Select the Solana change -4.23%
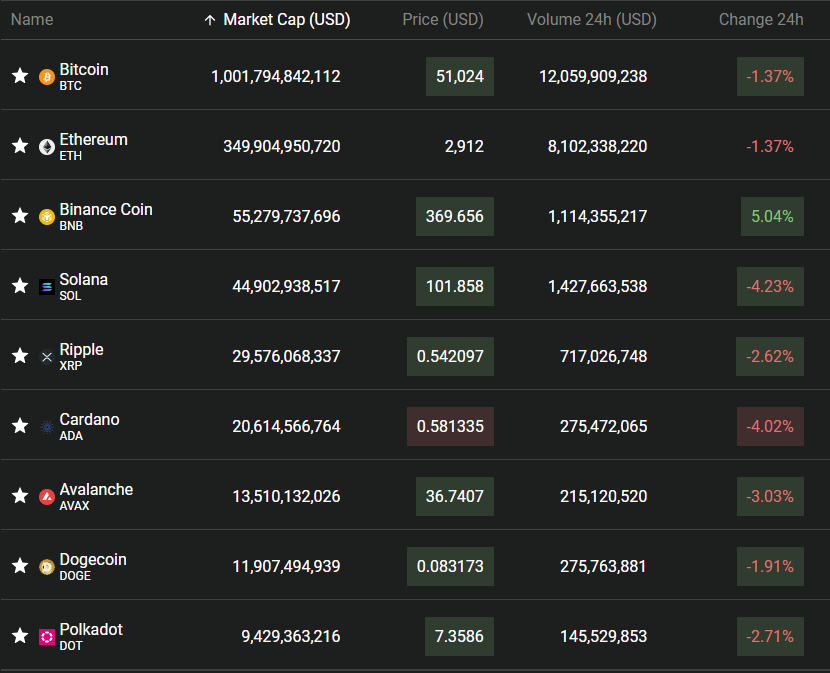This screenshot has width=830, height=673. (x=770, y=286)
